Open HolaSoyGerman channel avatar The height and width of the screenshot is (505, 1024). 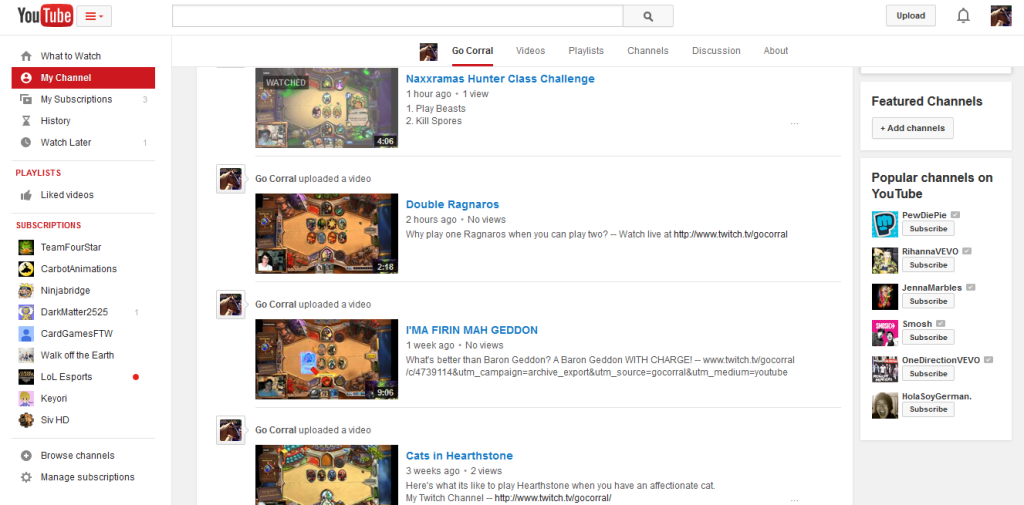(x=885, y=406)
